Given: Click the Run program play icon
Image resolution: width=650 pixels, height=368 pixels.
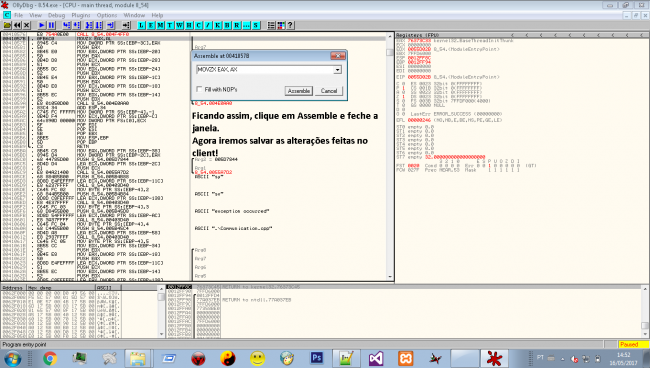Looking at the screenshot, I should click(x=41, y=25).
